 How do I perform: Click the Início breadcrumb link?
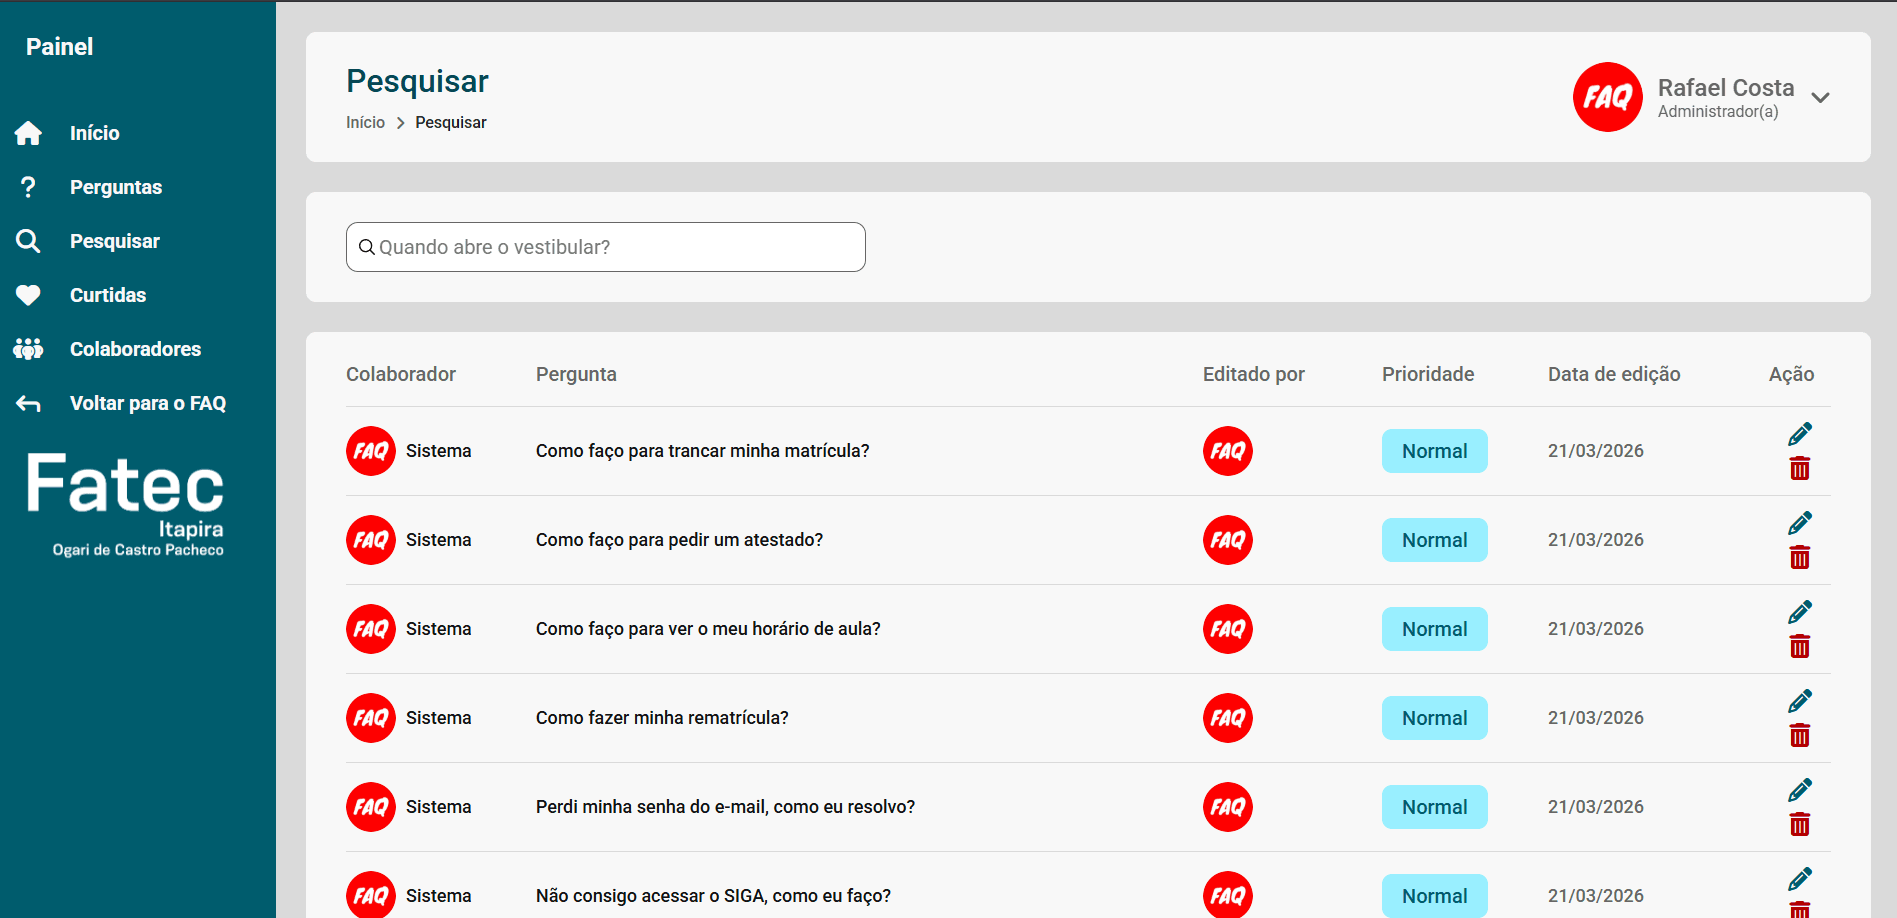point(365,122)
